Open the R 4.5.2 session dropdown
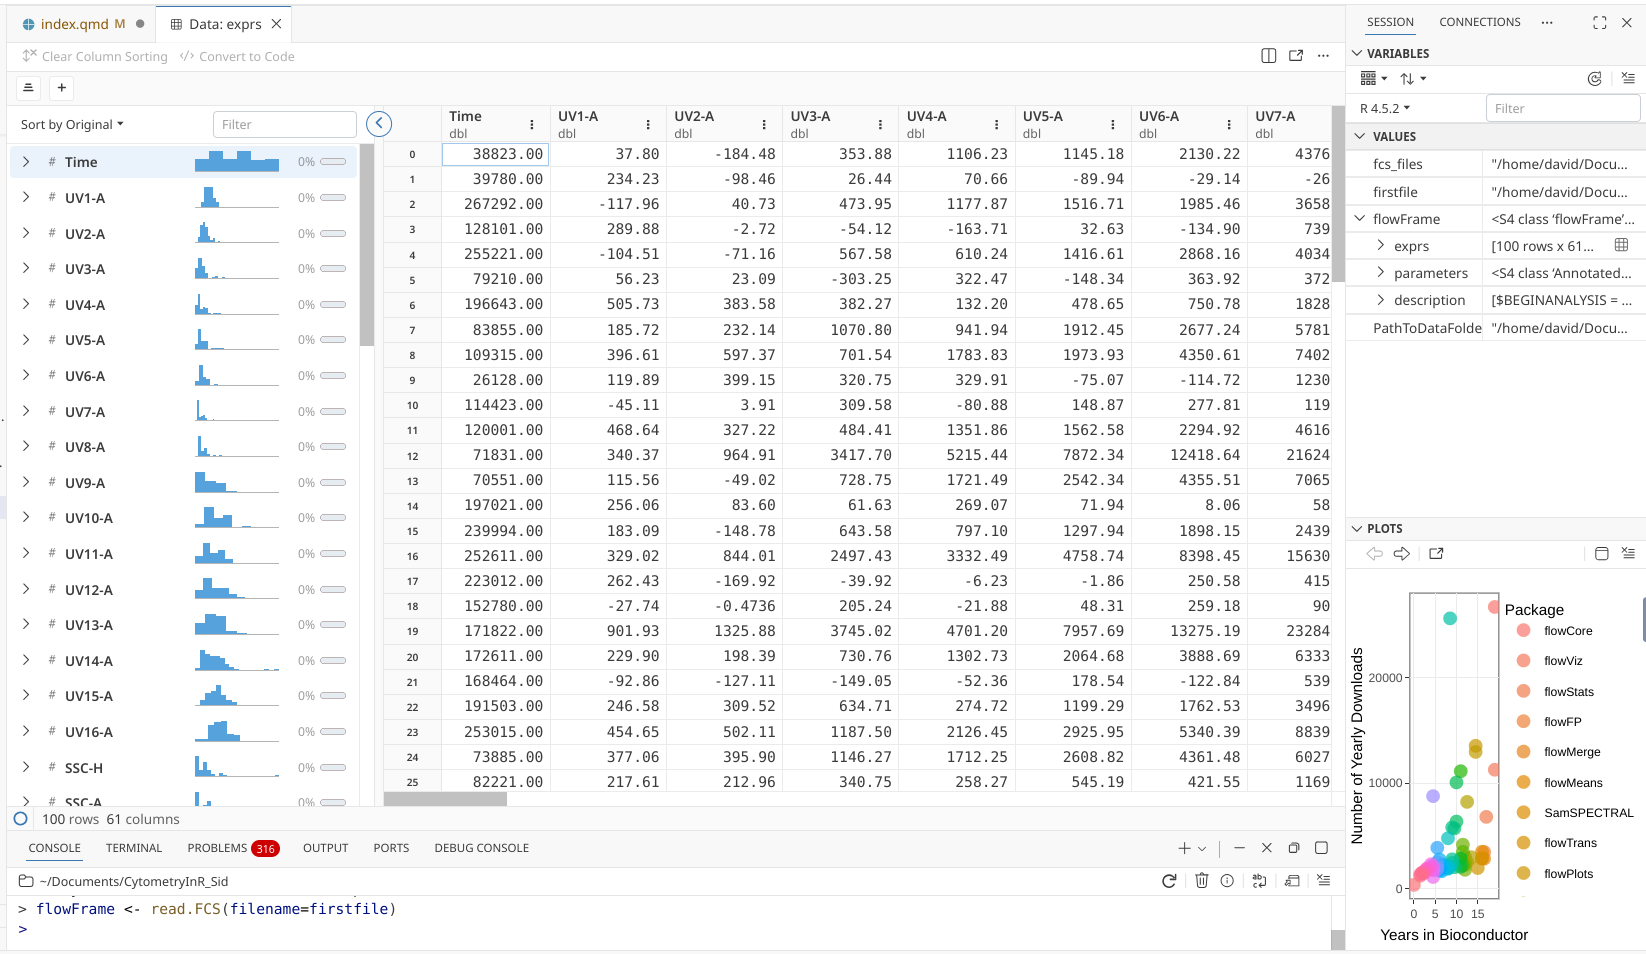 [x=1385, y=108]
